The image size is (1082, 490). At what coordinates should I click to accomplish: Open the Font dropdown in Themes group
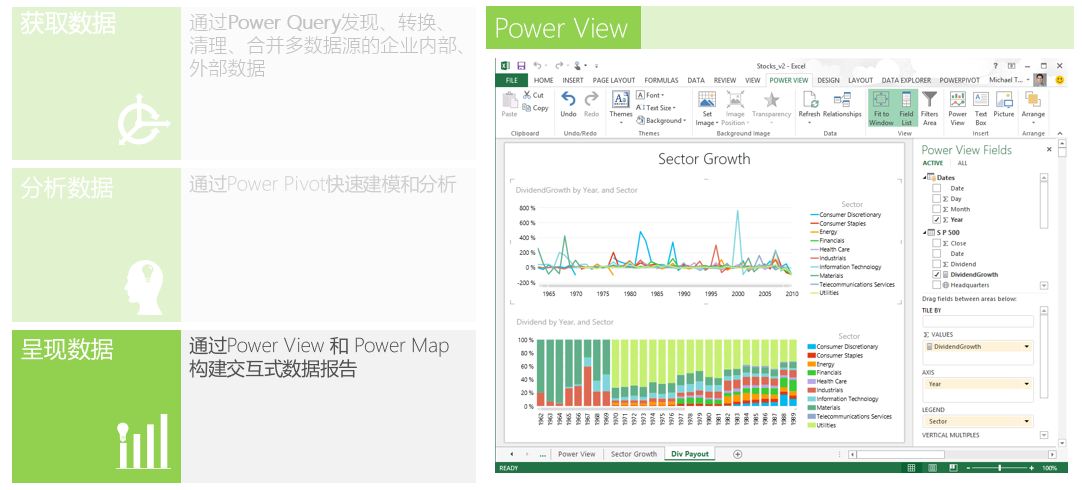tap(650, 95)
